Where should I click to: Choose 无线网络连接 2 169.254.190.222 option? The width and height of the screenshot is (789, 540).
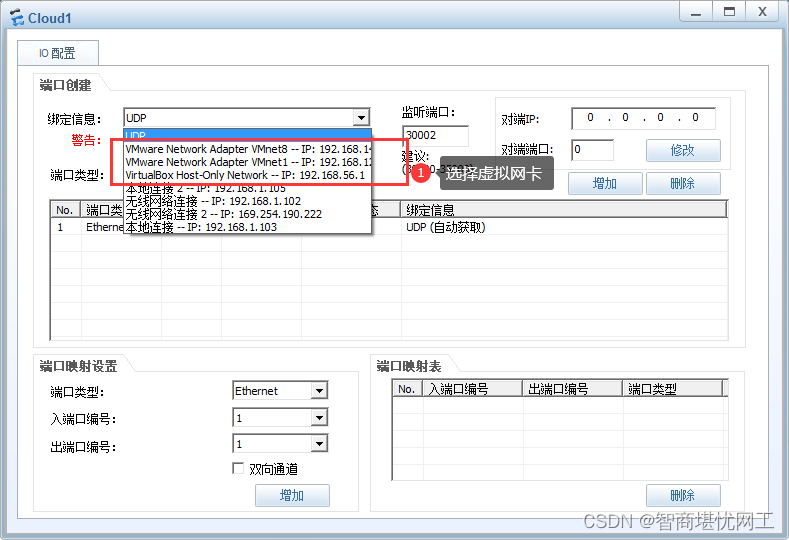point(248,214)
